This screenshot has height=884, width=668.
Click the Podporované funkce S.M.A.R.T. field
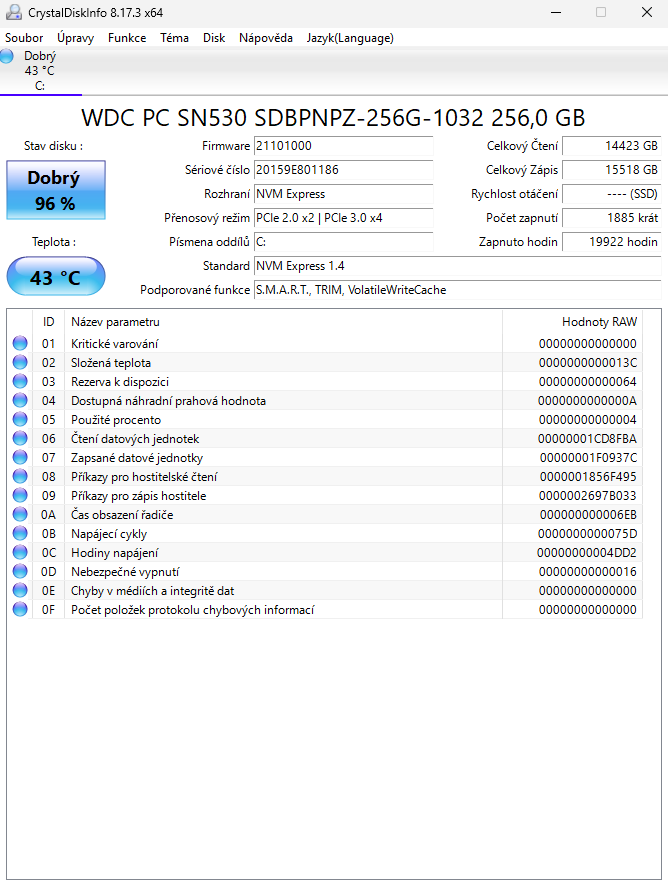457,290
